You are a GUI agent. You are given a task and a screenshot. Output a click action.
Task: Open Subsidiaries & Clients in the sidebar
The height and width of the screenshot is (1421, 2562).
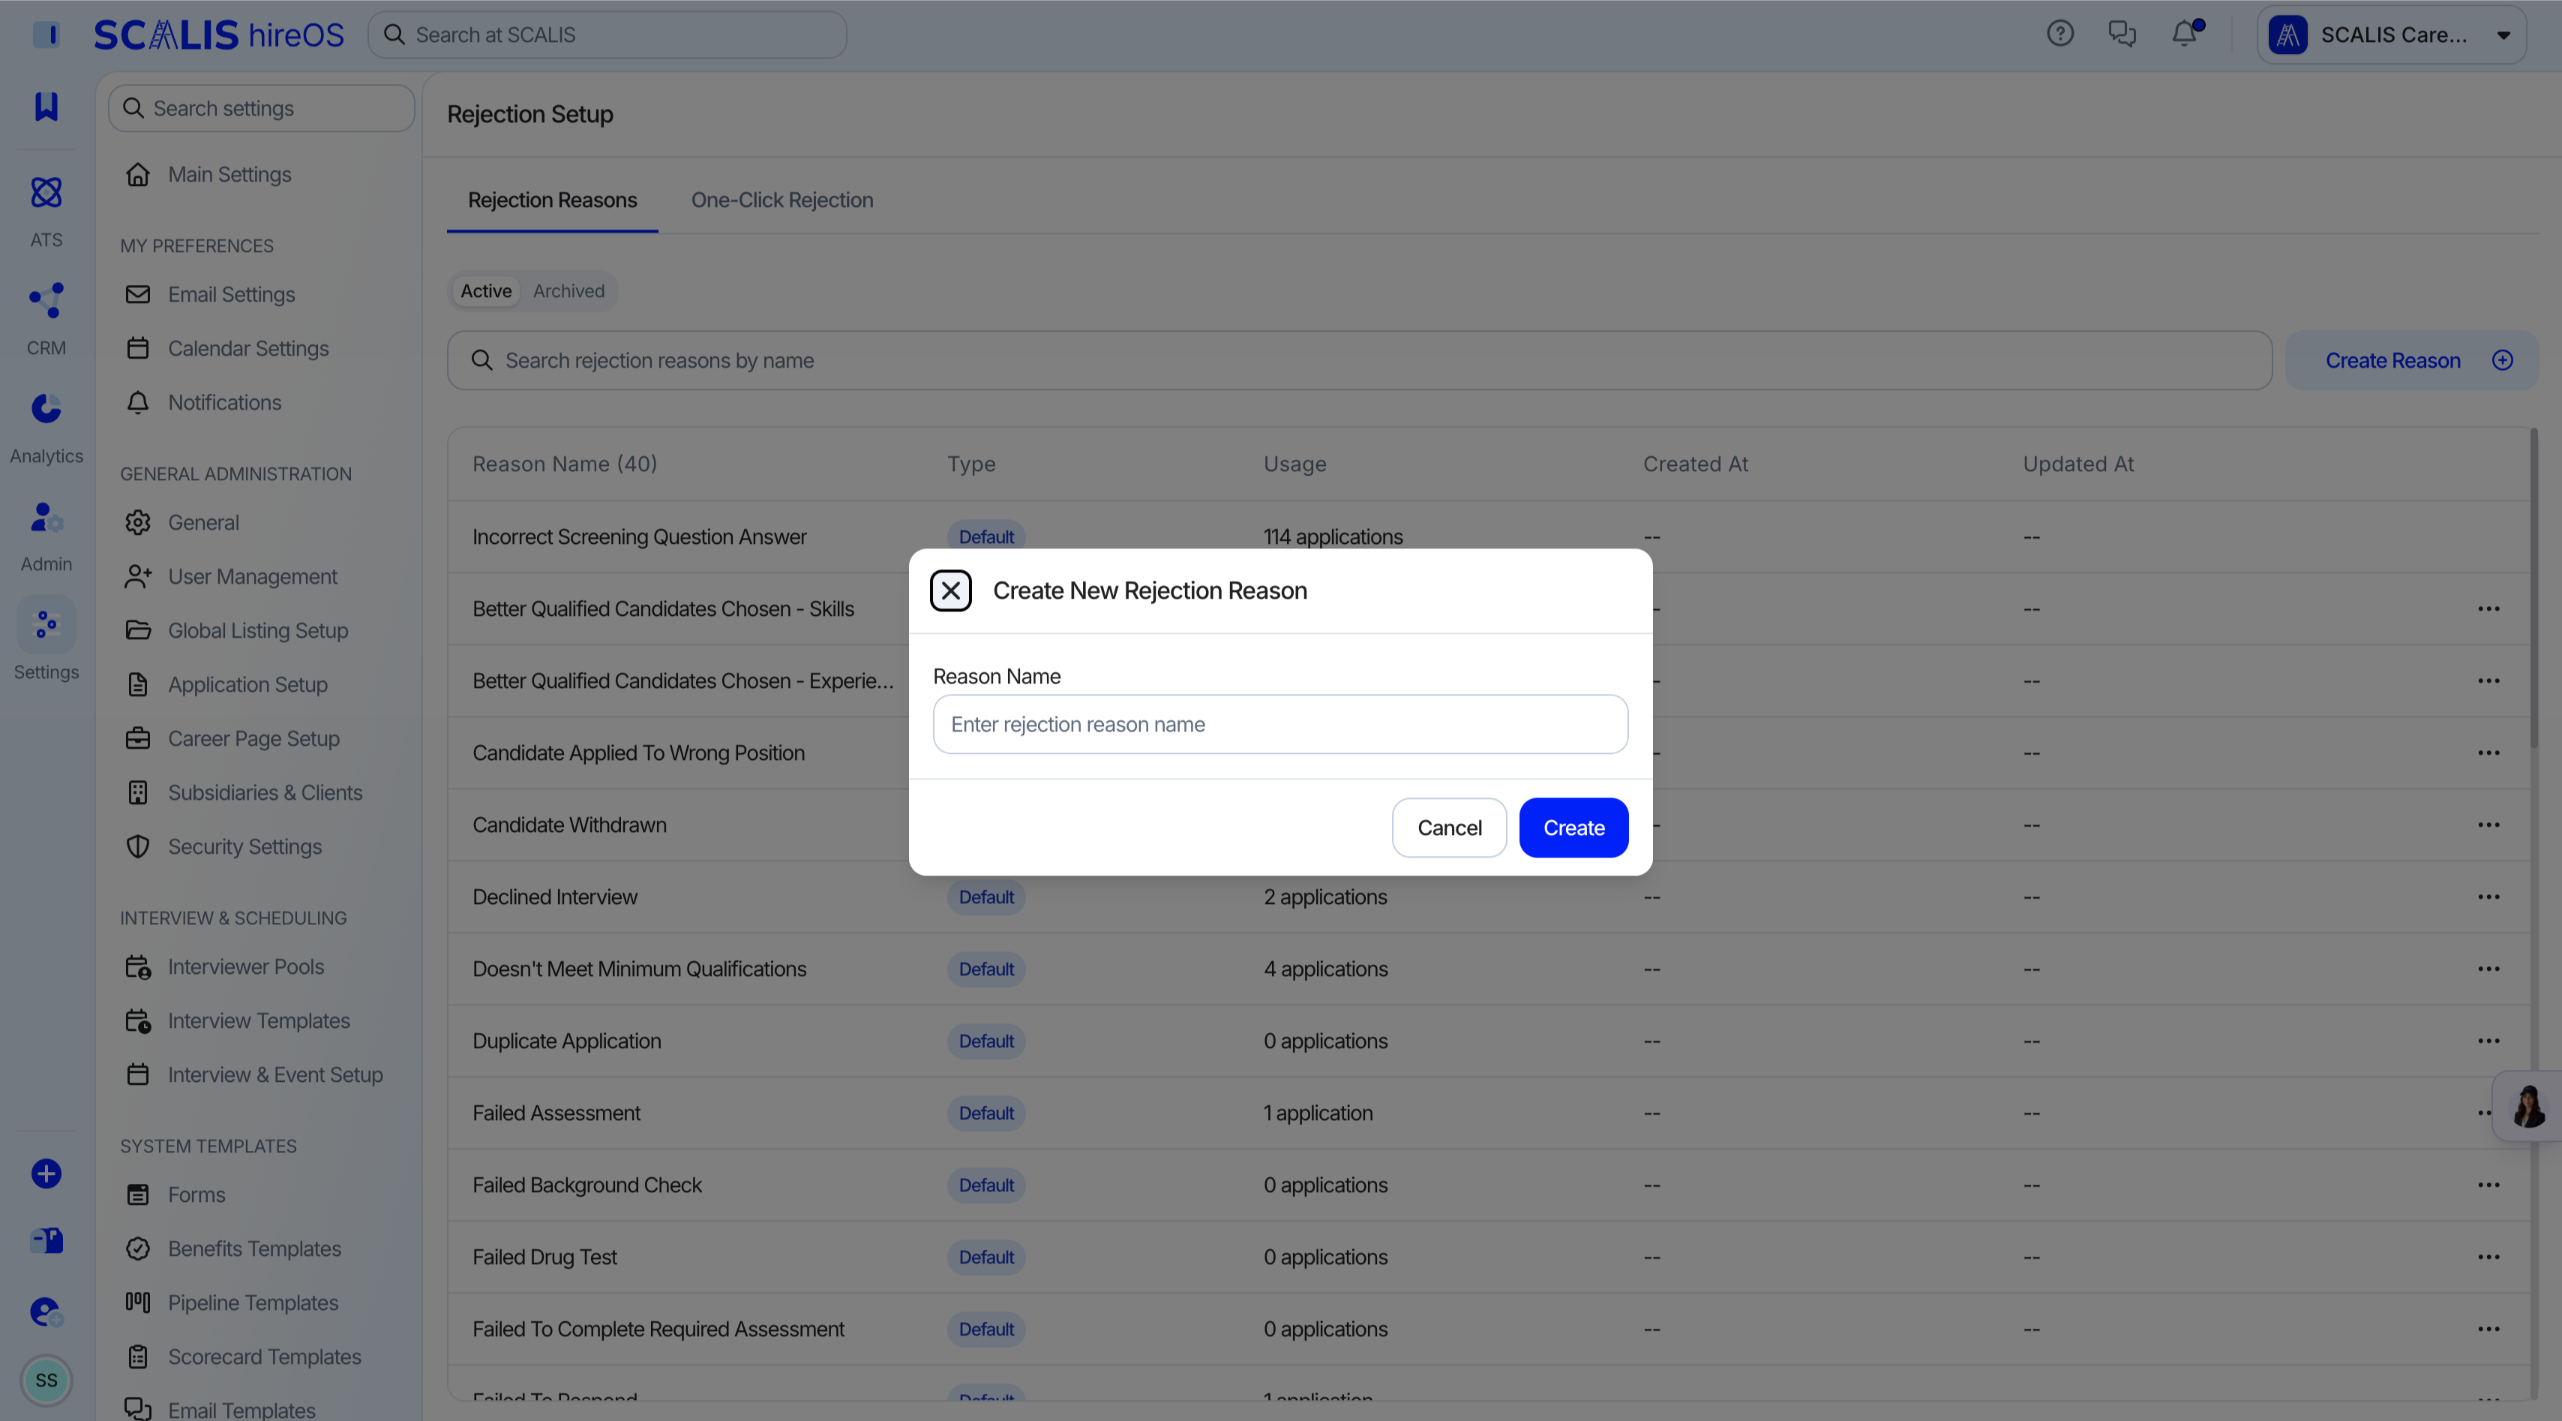265,792
